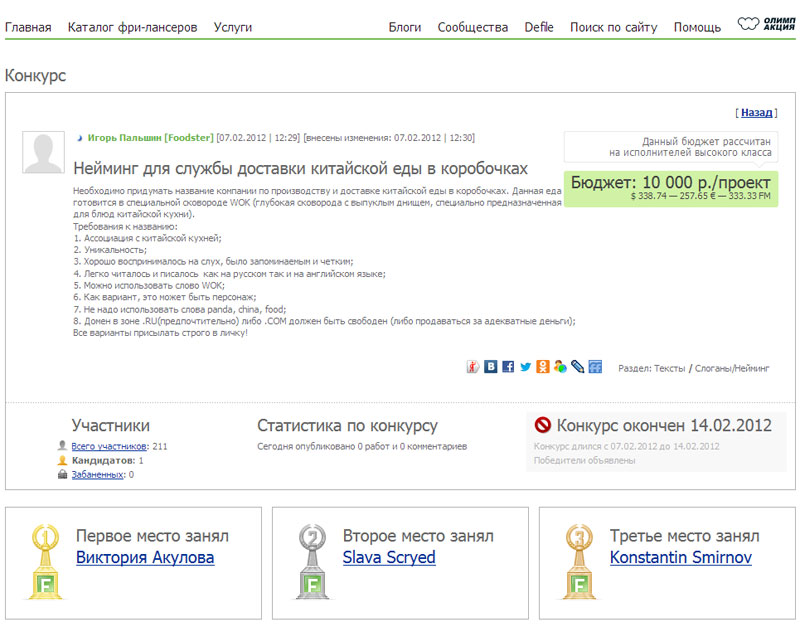Click the contest duration dates text
This screenshot has height=627, width=800.
pos(627,446)
